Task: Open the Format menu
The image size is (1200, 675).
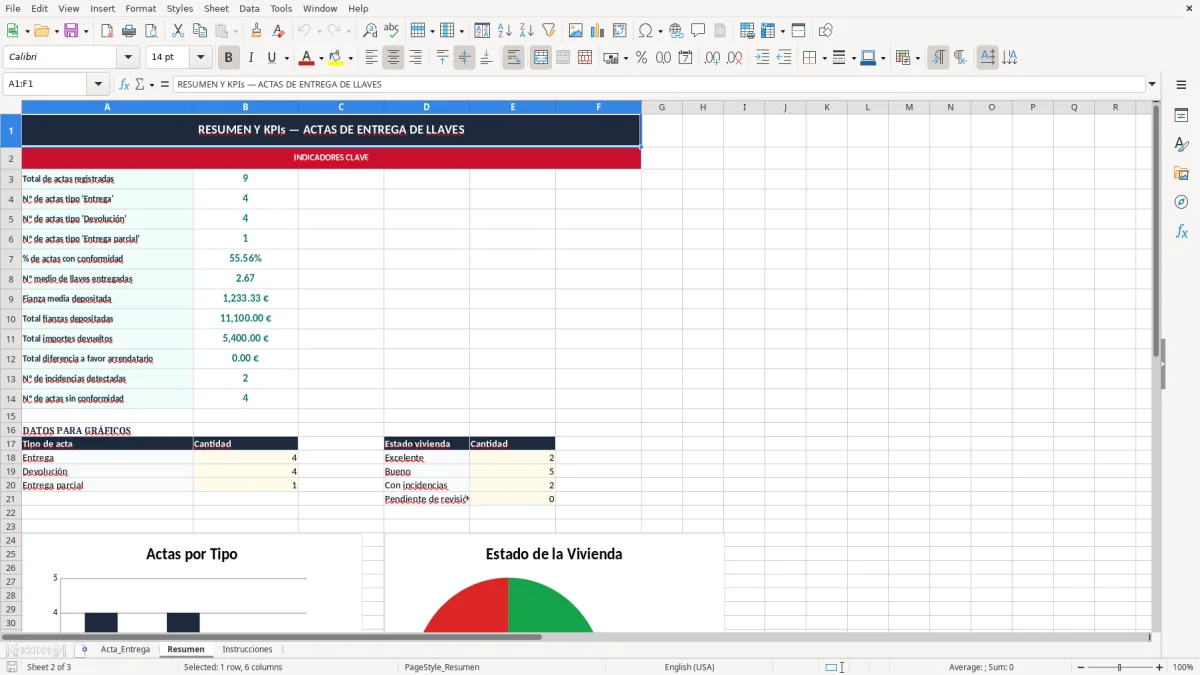Action: [x=140, y=8]
